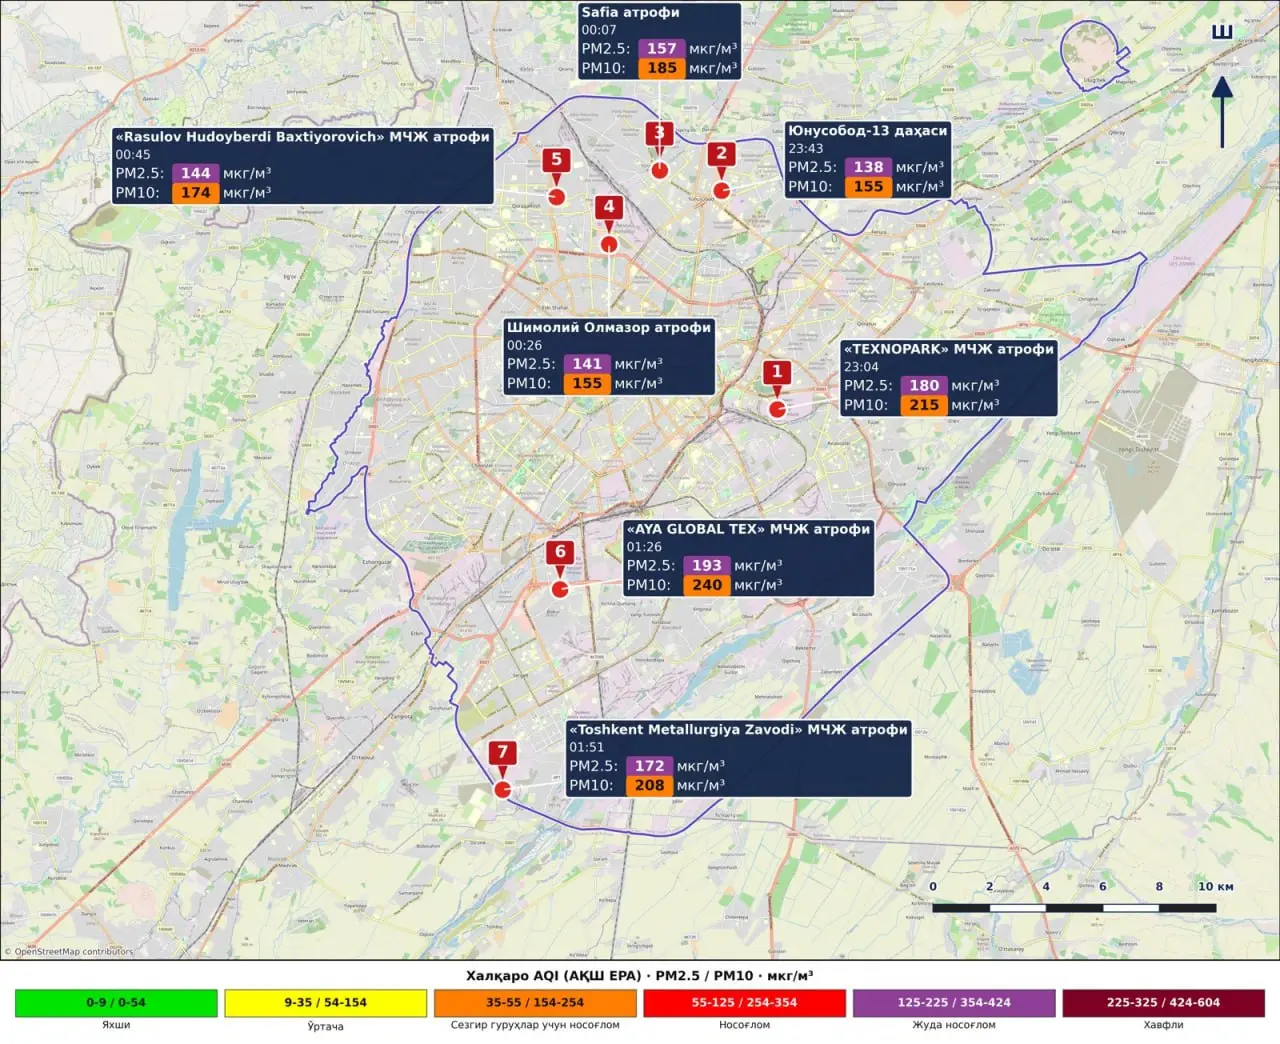Select the numbered marker 6 flag
The image size is (1280, 1044).
(x=560, y=553)
